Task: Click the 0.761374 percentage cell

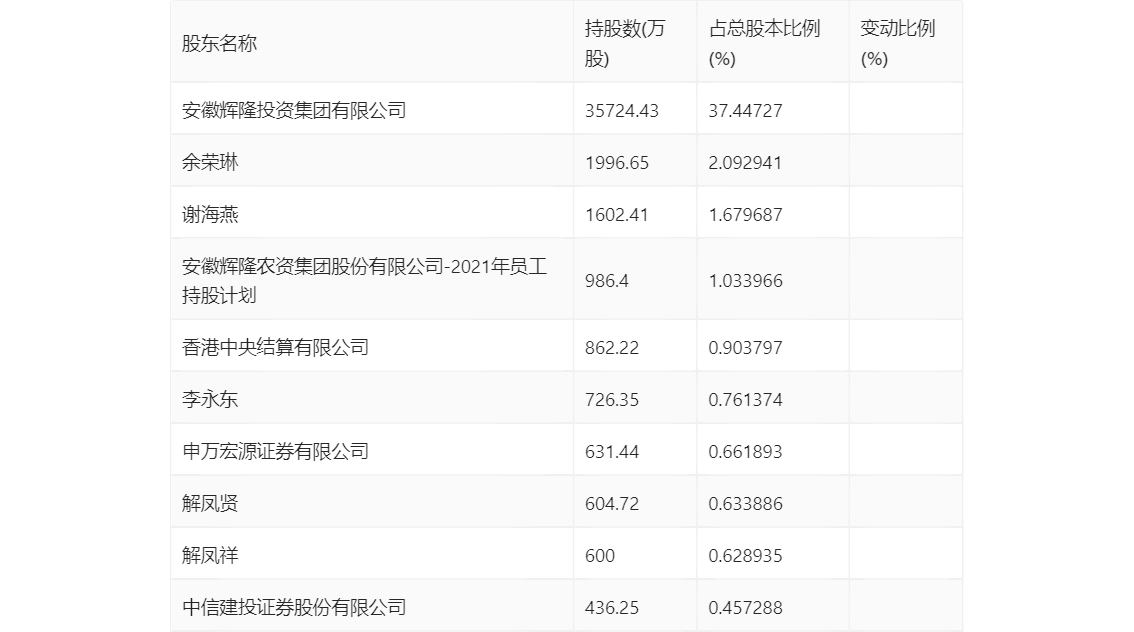Action: pos(745,400)
